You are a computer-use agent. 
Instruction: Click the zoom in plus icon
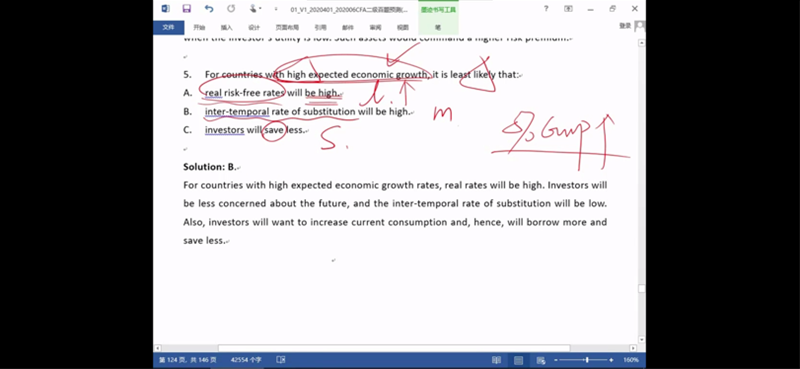click(611, 360)
